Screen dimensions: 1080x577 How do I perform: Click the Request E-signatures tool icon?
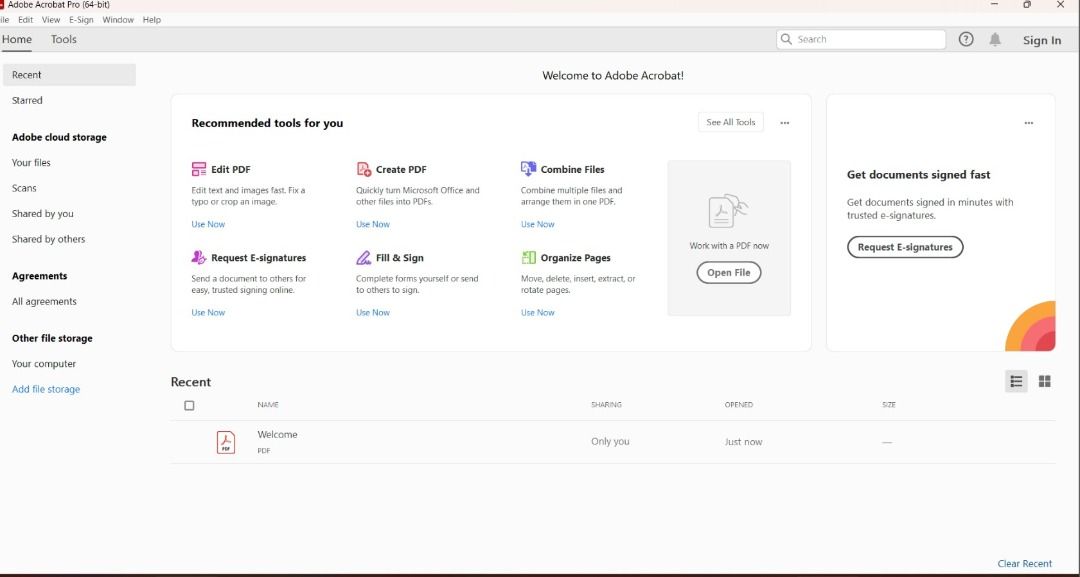point(199,258)
